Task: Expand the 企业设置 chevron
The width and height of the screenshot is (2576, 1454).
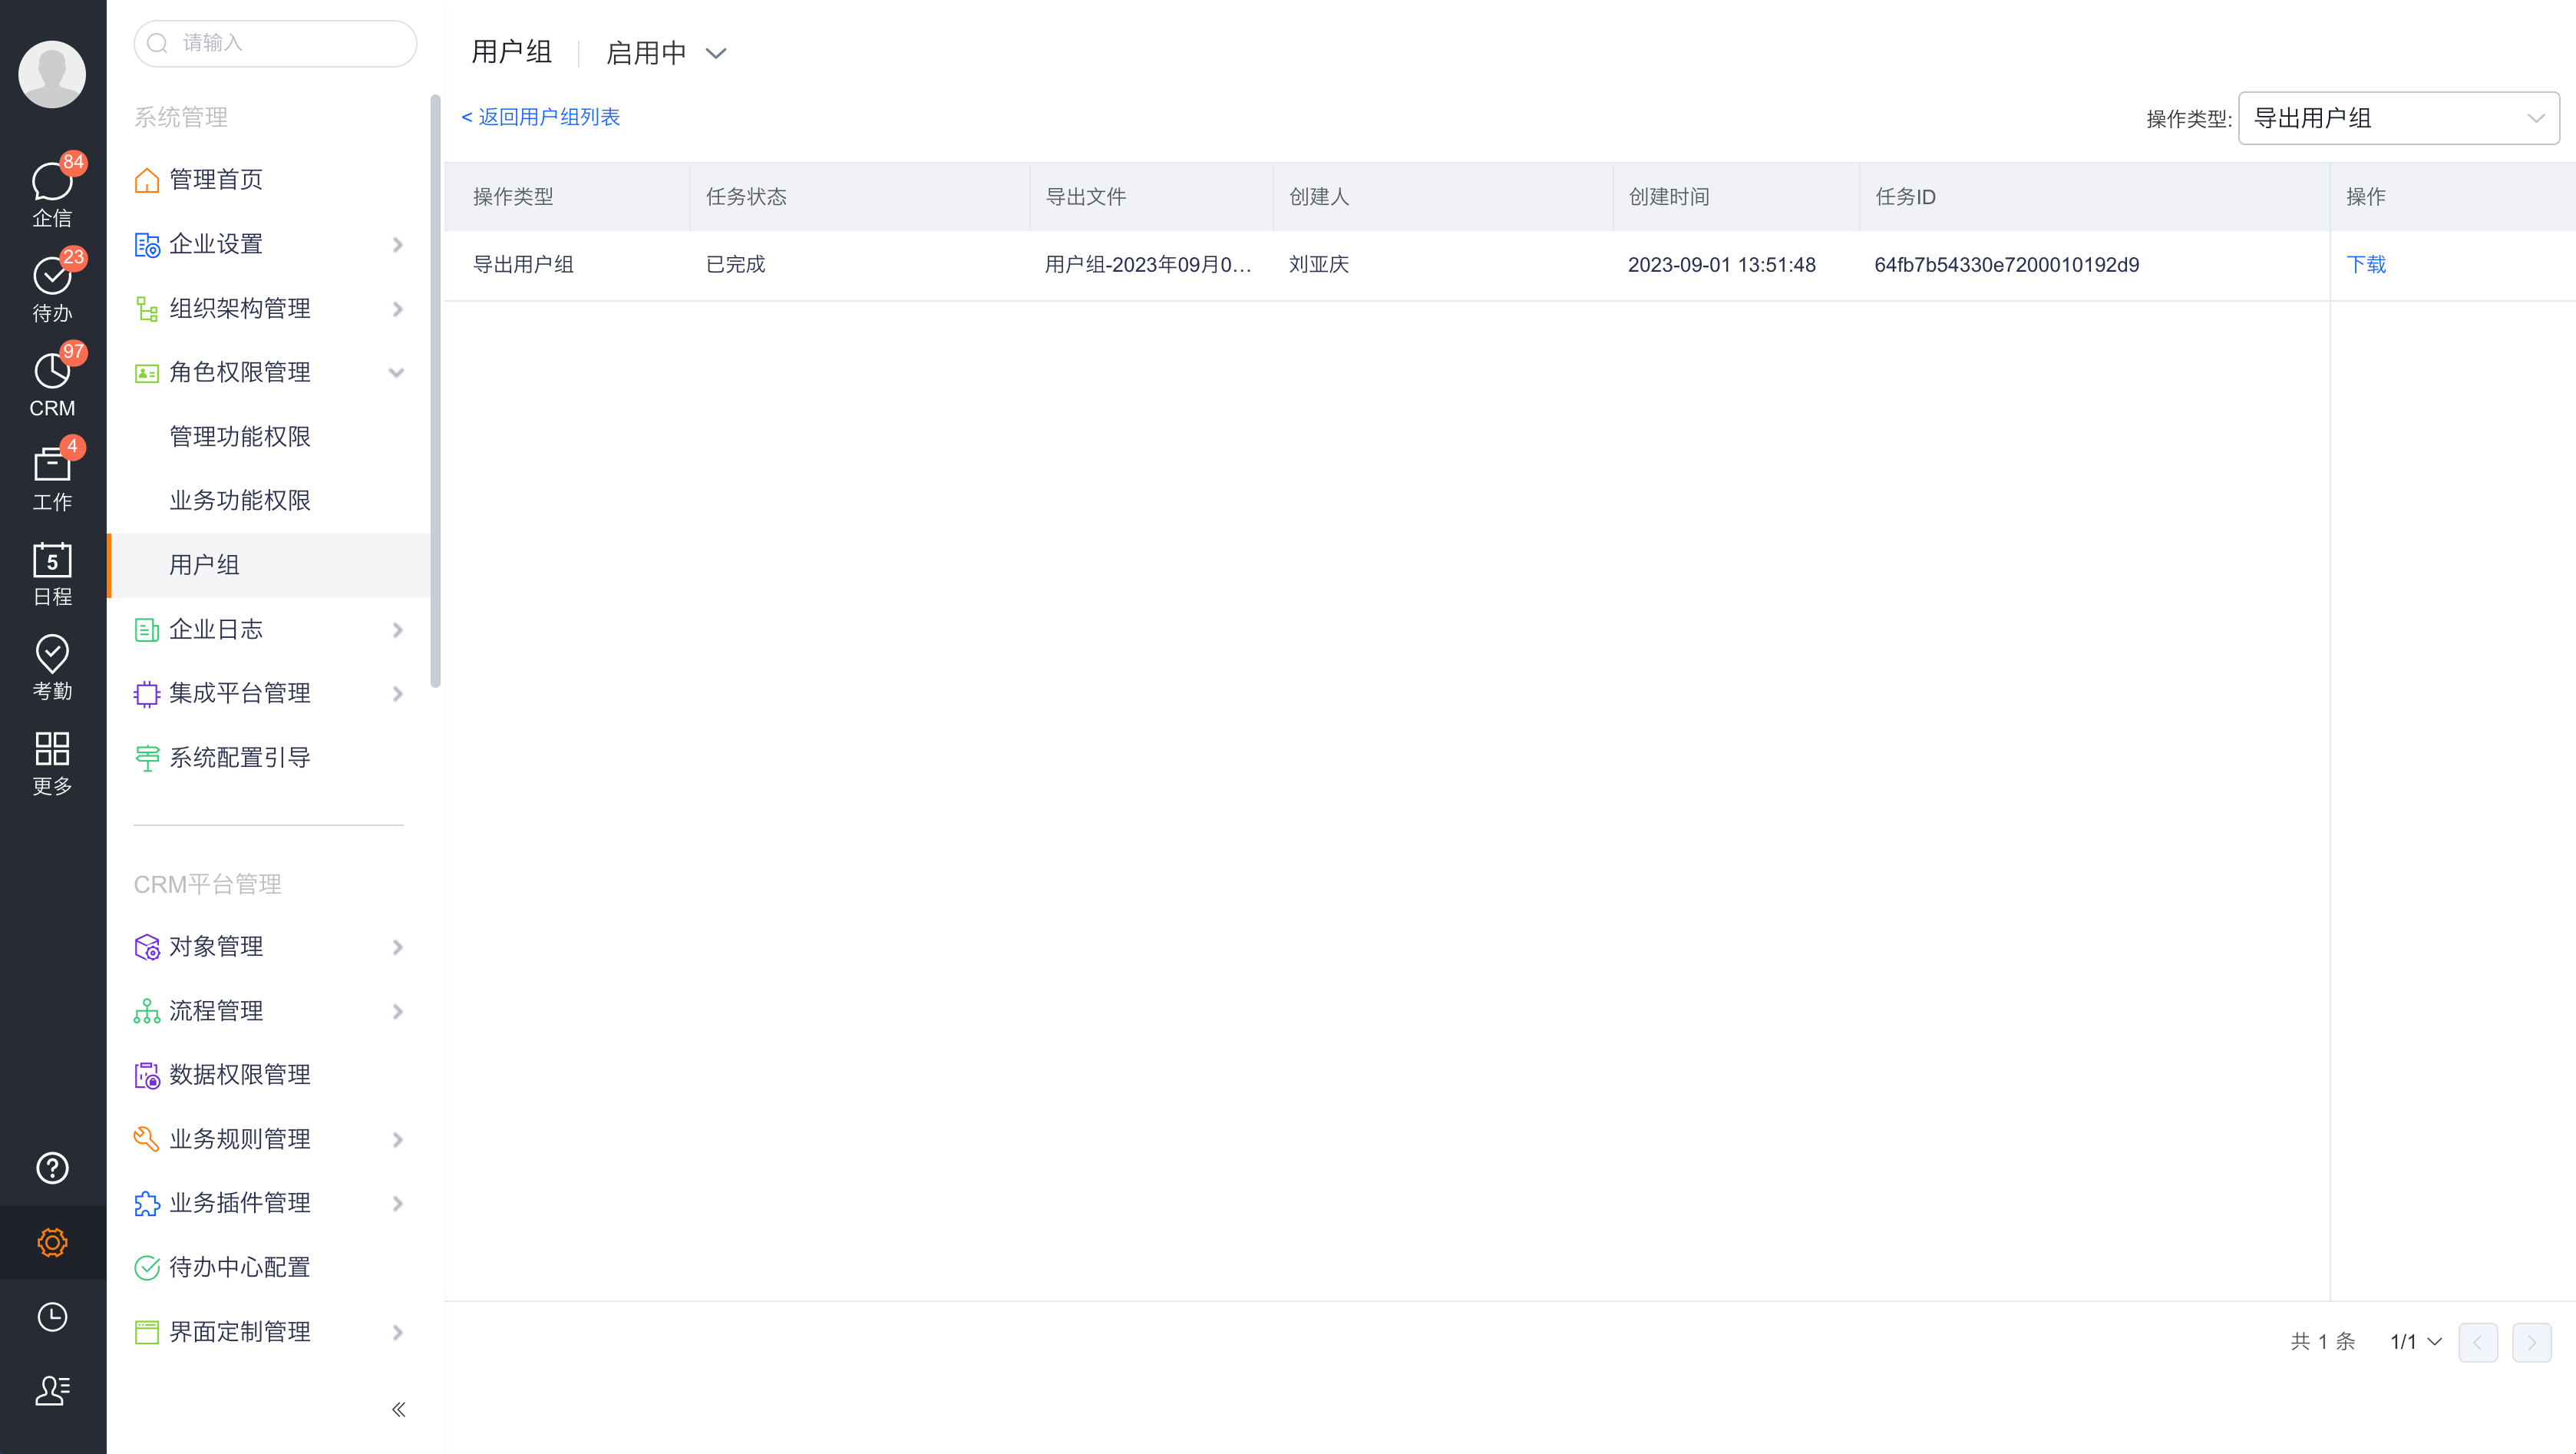Action: pos(398,245)
